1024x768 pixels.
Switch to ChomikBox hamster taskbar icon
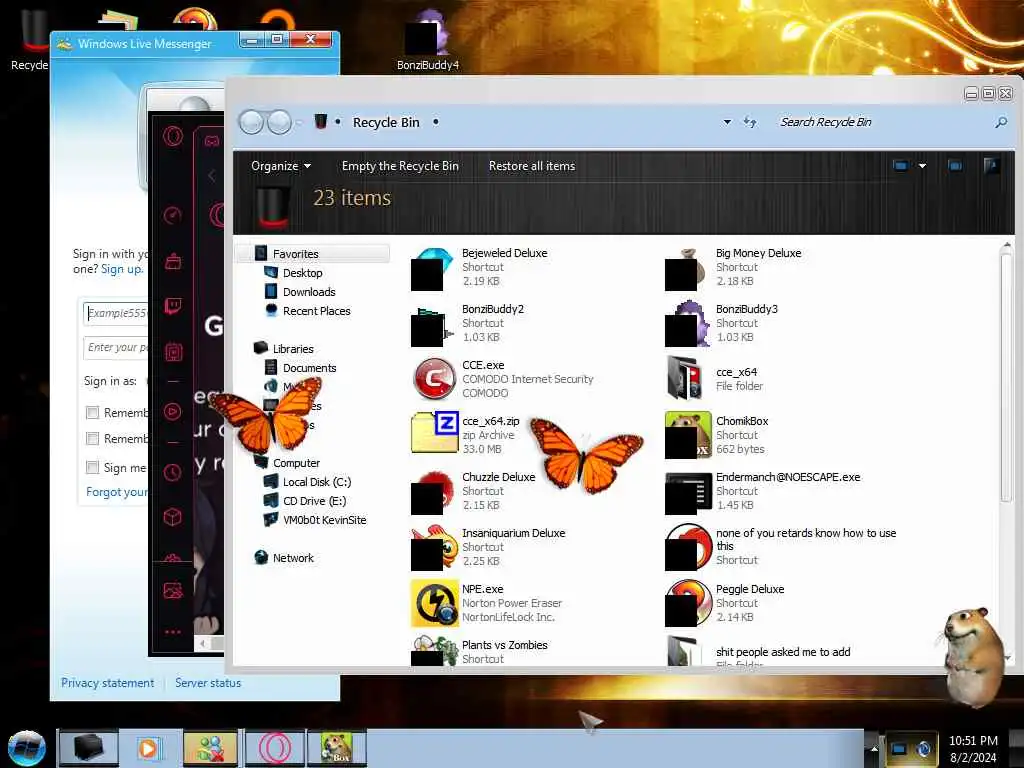[337, 748]
